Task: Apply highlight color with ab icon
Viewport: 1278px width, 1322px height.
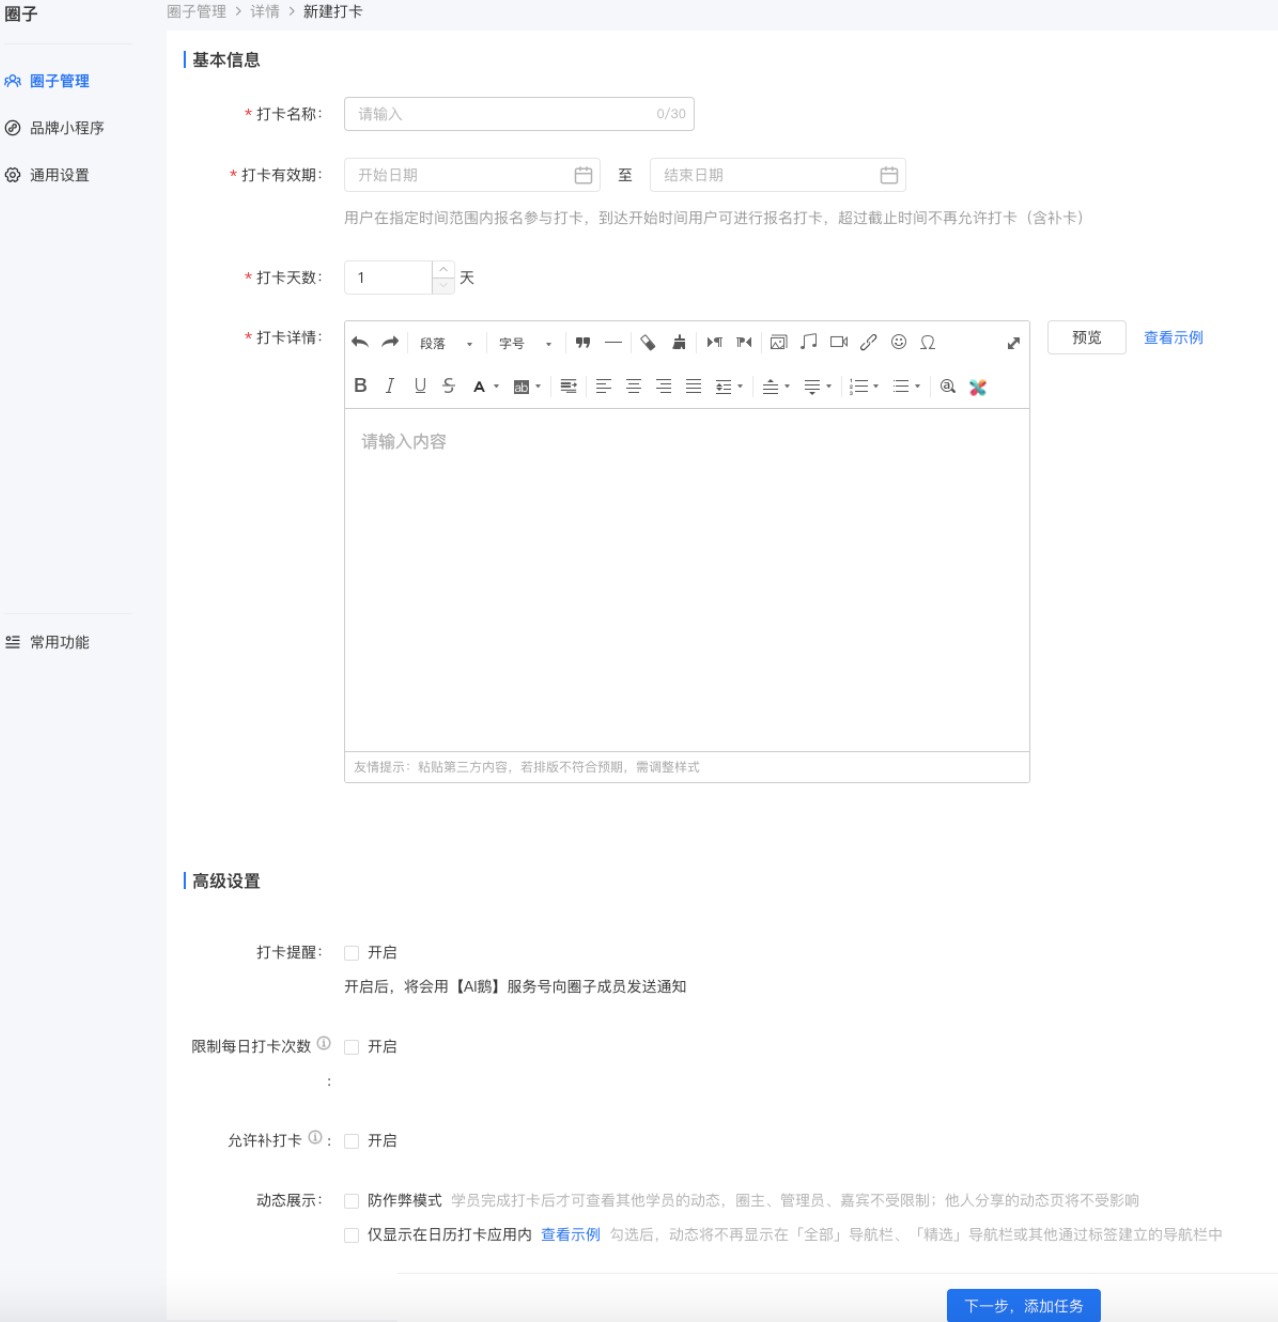Action: click(x=521, y=387)
